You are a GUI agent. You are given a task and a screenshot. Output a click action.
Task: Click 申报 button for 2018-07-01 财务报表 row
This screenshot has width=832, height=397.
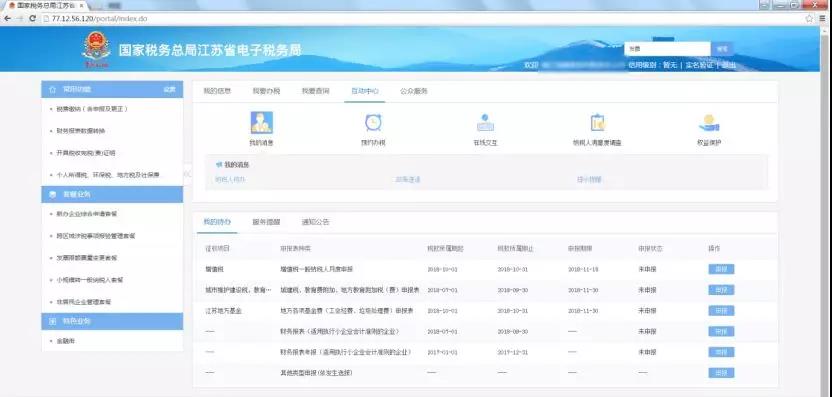tap(721, 331)
